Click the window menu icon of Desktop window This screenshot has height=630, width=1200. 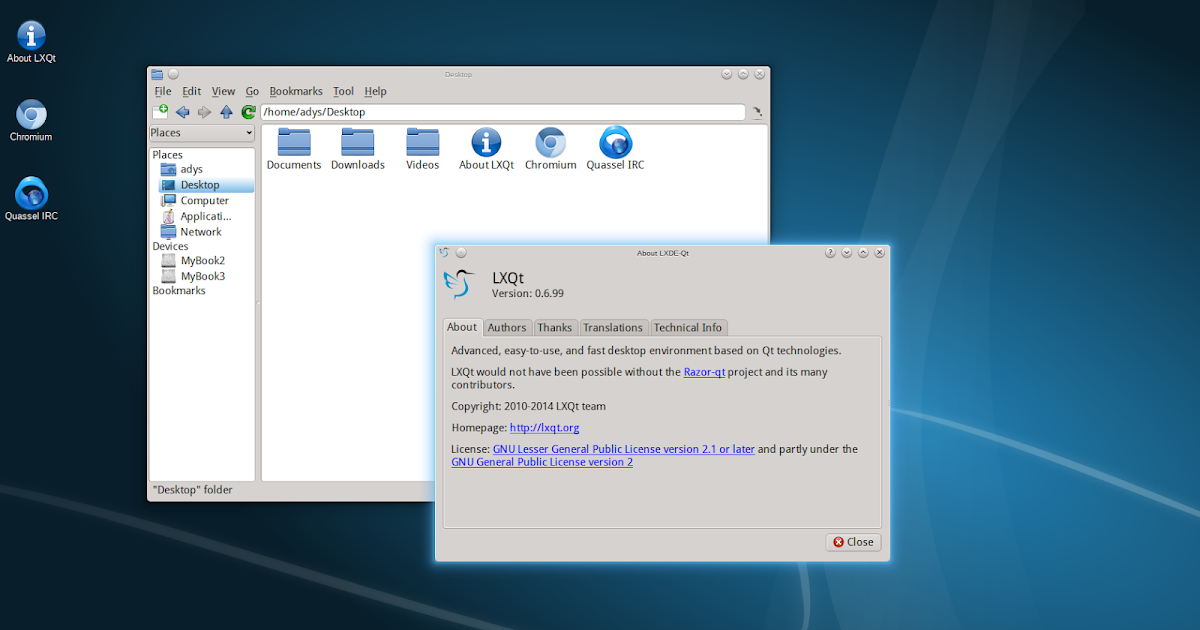click(x=156, y=74)
